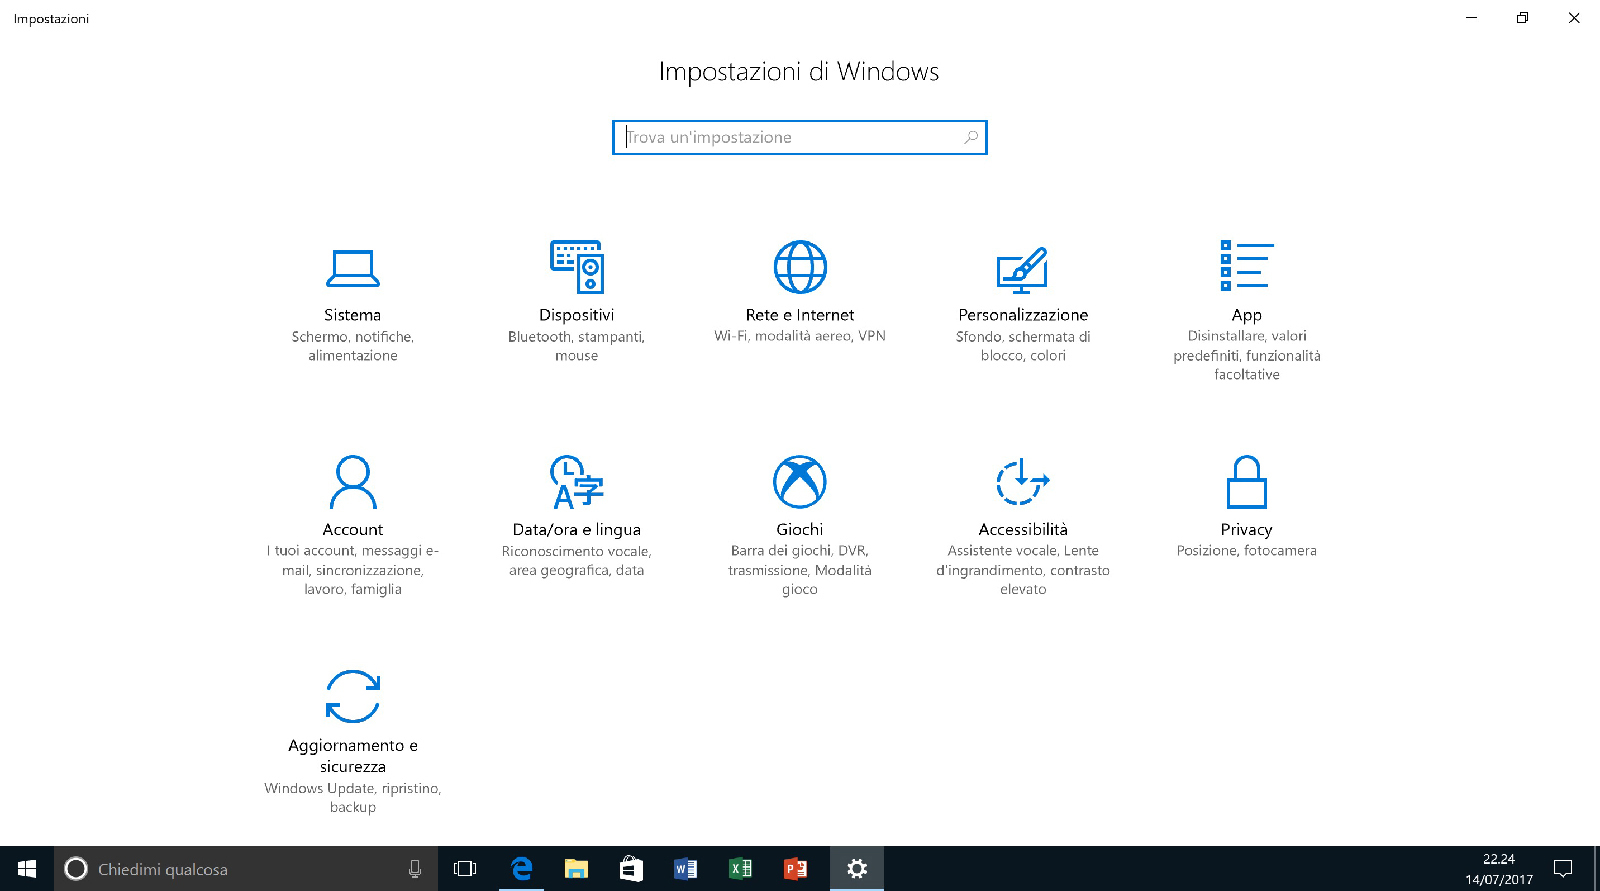Screen dimensions: 1600x891
Task: Open the Windows Store from the taskbar
Action: 631,869
